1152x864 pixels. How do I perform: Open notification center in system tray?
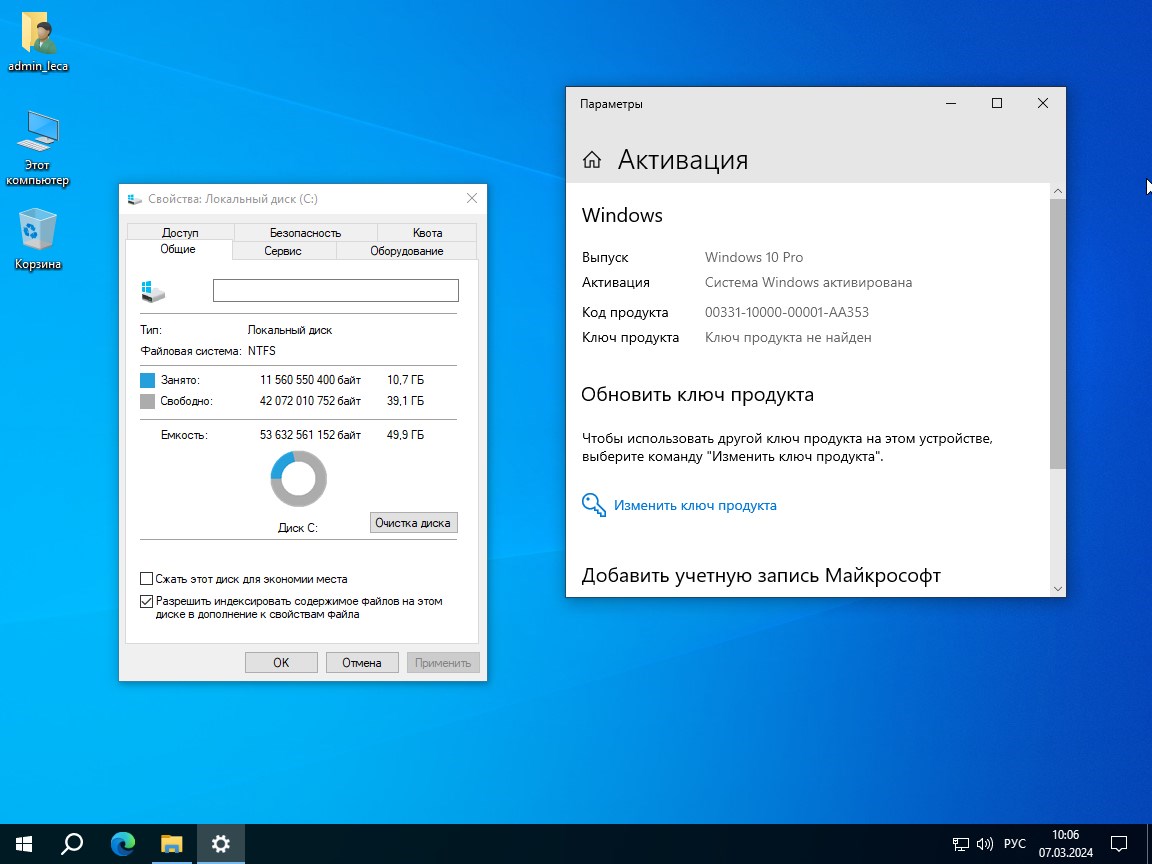click(1120, 844)
